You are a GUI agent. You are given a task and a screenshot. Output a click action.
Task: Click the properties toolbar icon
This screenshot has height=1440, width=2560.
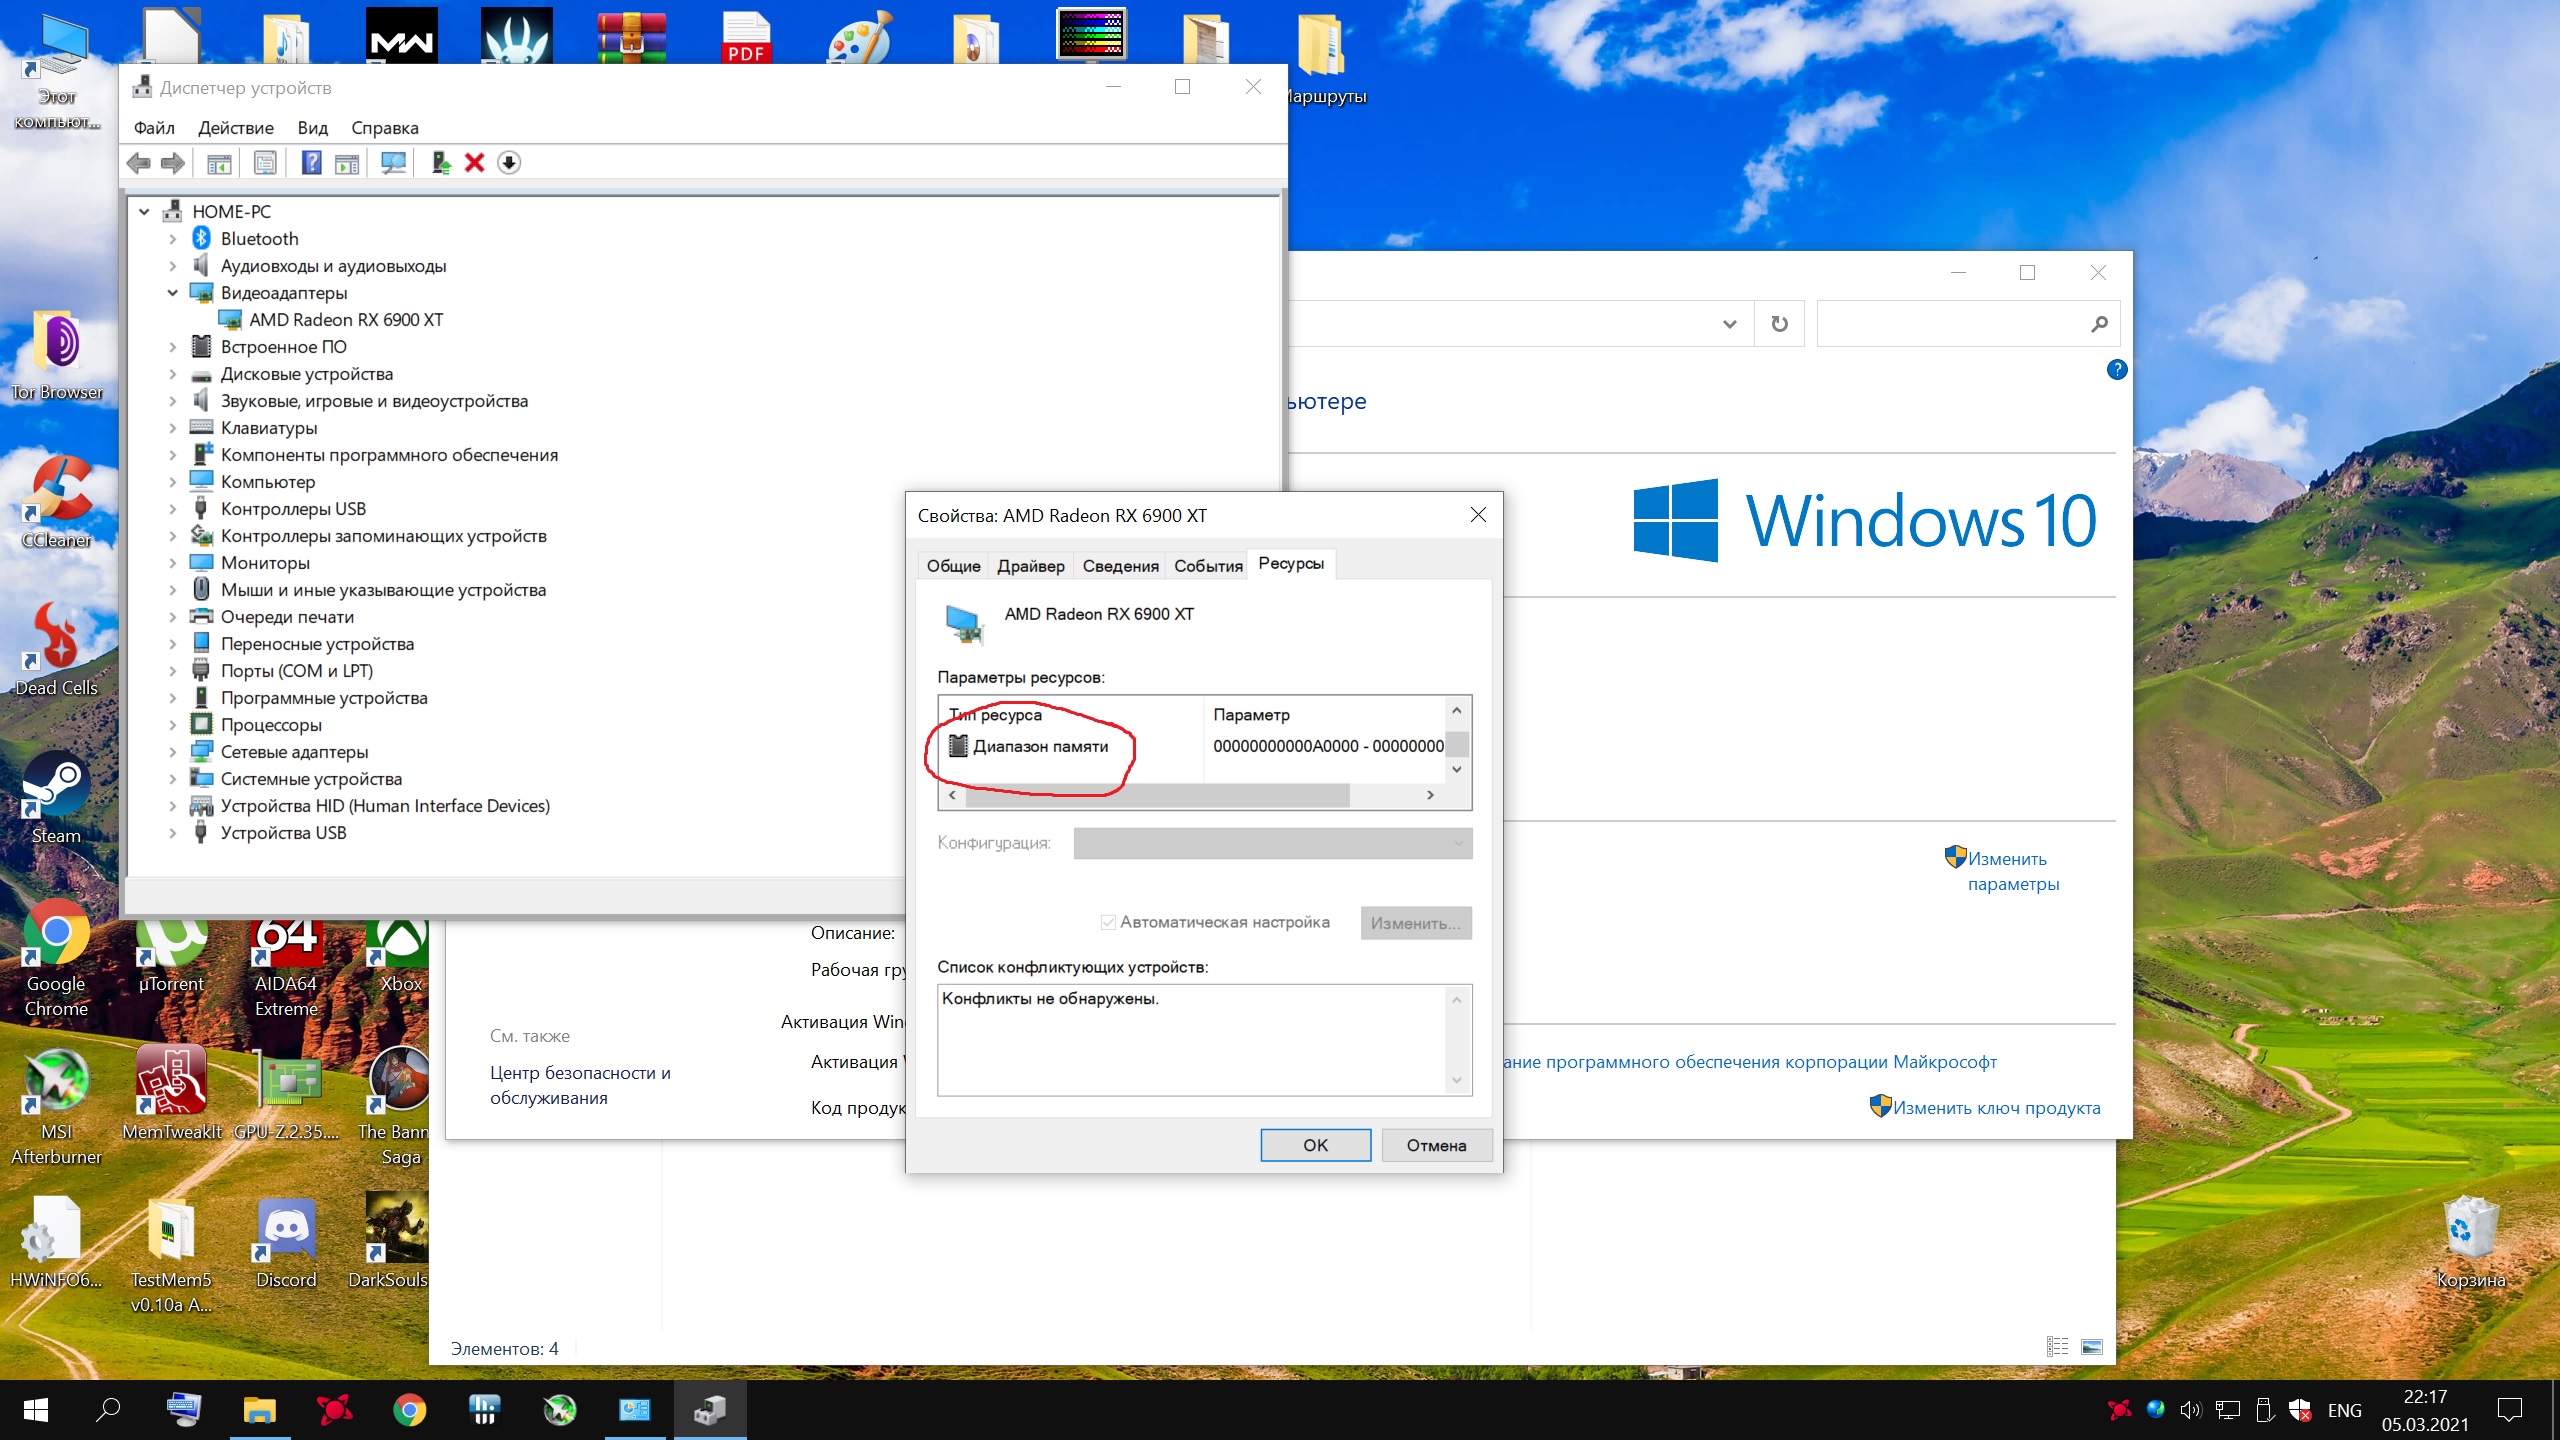tap(265, 163)
